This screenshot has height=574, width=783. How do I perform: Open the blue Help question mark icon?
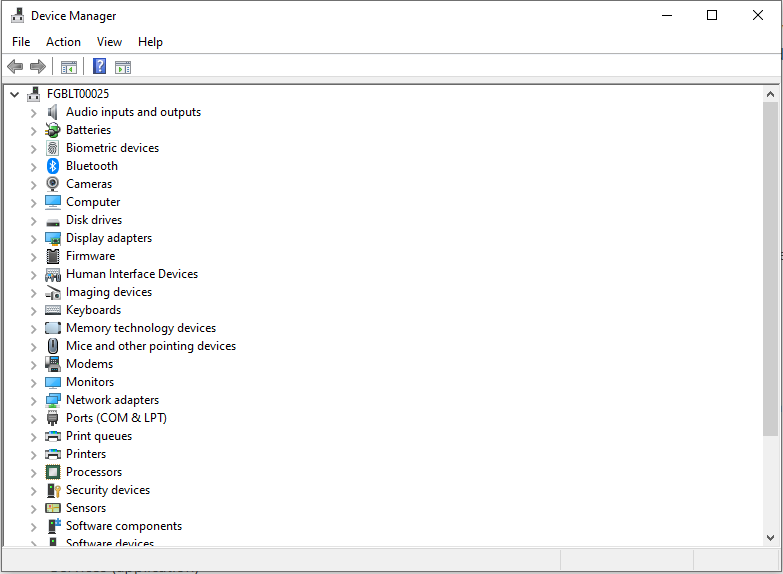point(99,66)
